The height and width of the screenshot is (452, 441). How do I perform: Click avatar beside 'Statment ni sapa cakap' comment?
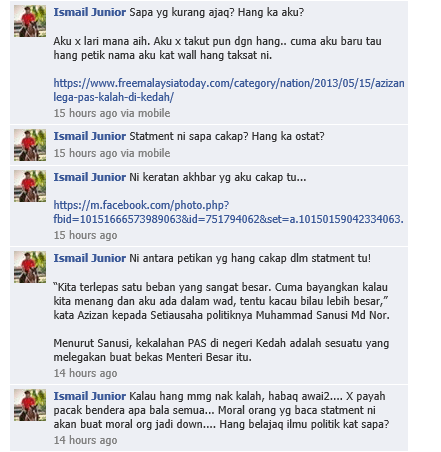[x=30, y=145]
